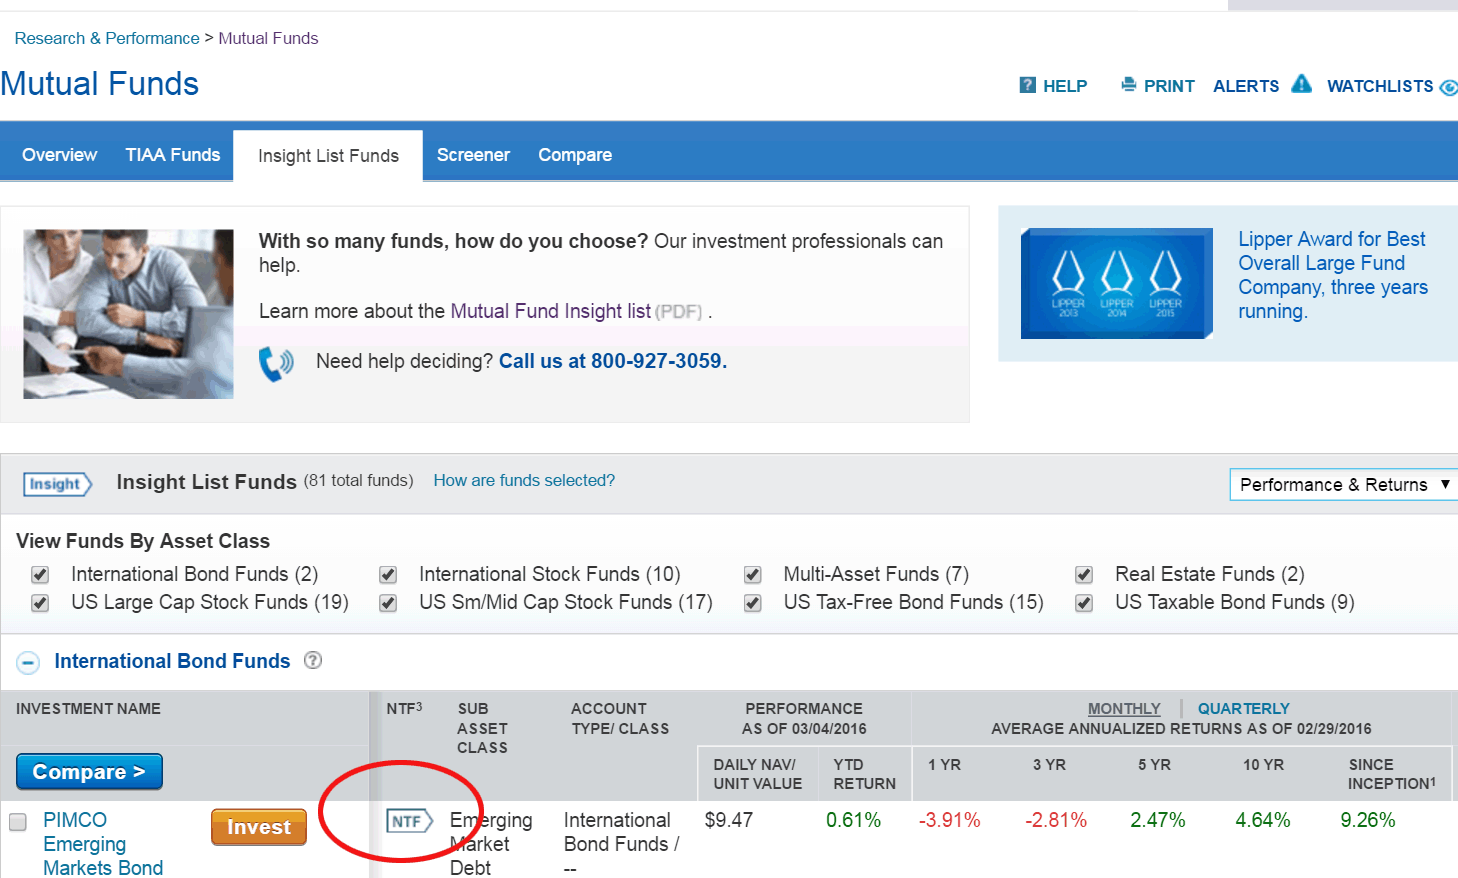Open the Compare tab
The width and height of the screenshot is (1458, 878).
[575, 155]
